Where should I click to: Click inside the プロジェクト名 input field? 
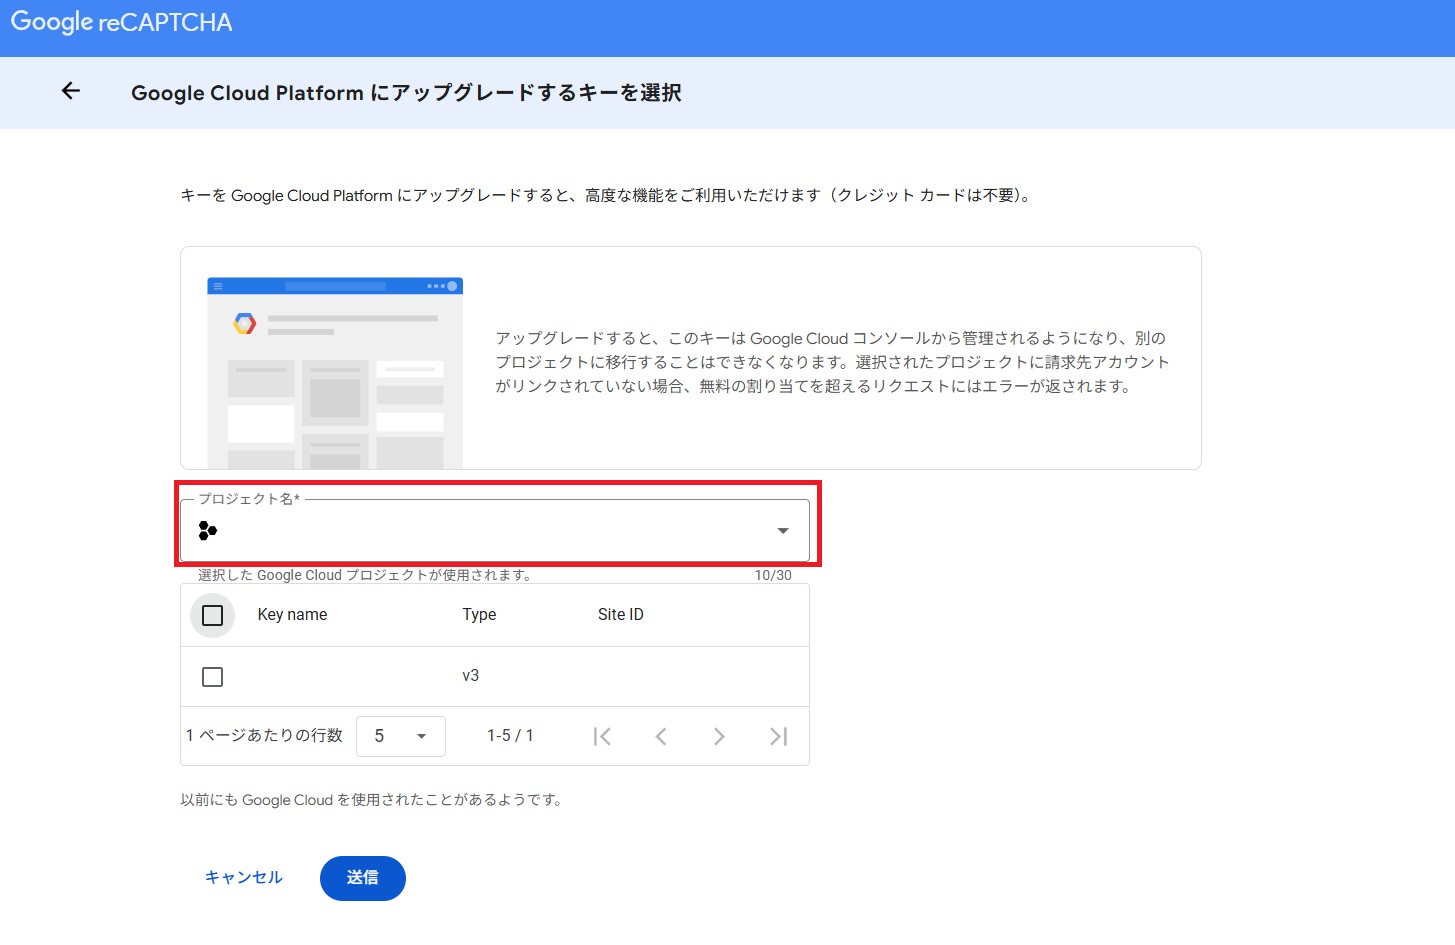coord(450,530)
